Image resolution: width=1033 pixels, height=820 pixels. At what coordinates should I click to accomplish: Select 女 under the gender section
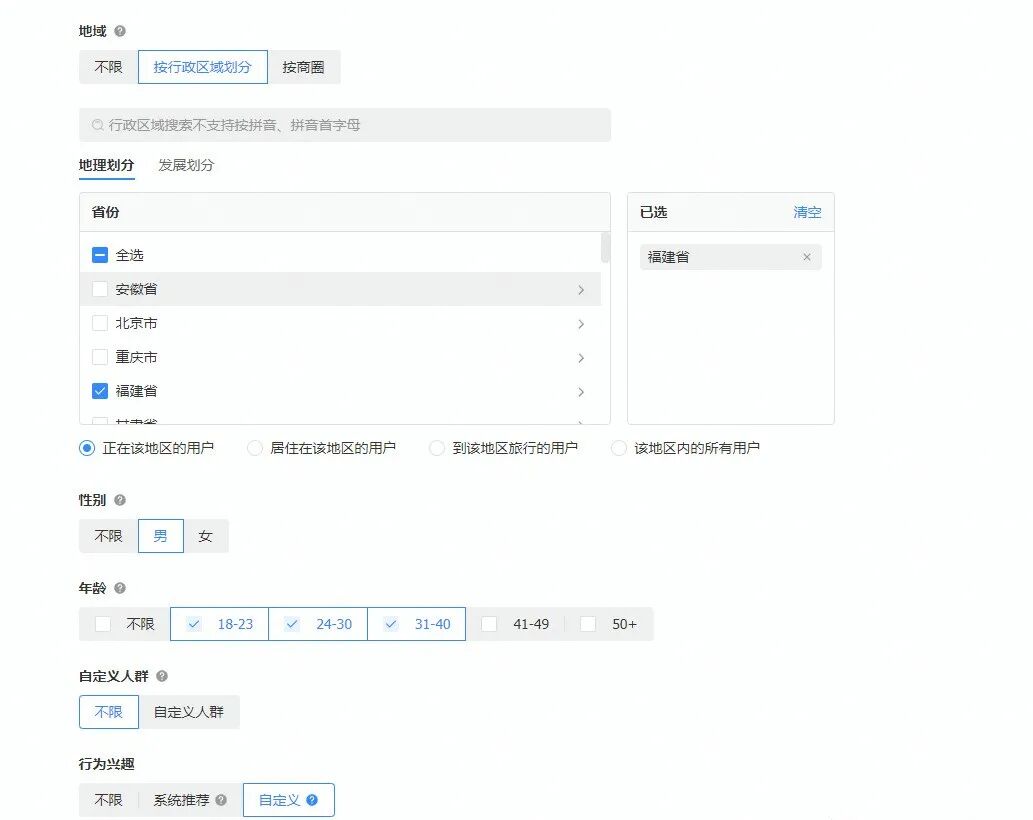point(206,536)
